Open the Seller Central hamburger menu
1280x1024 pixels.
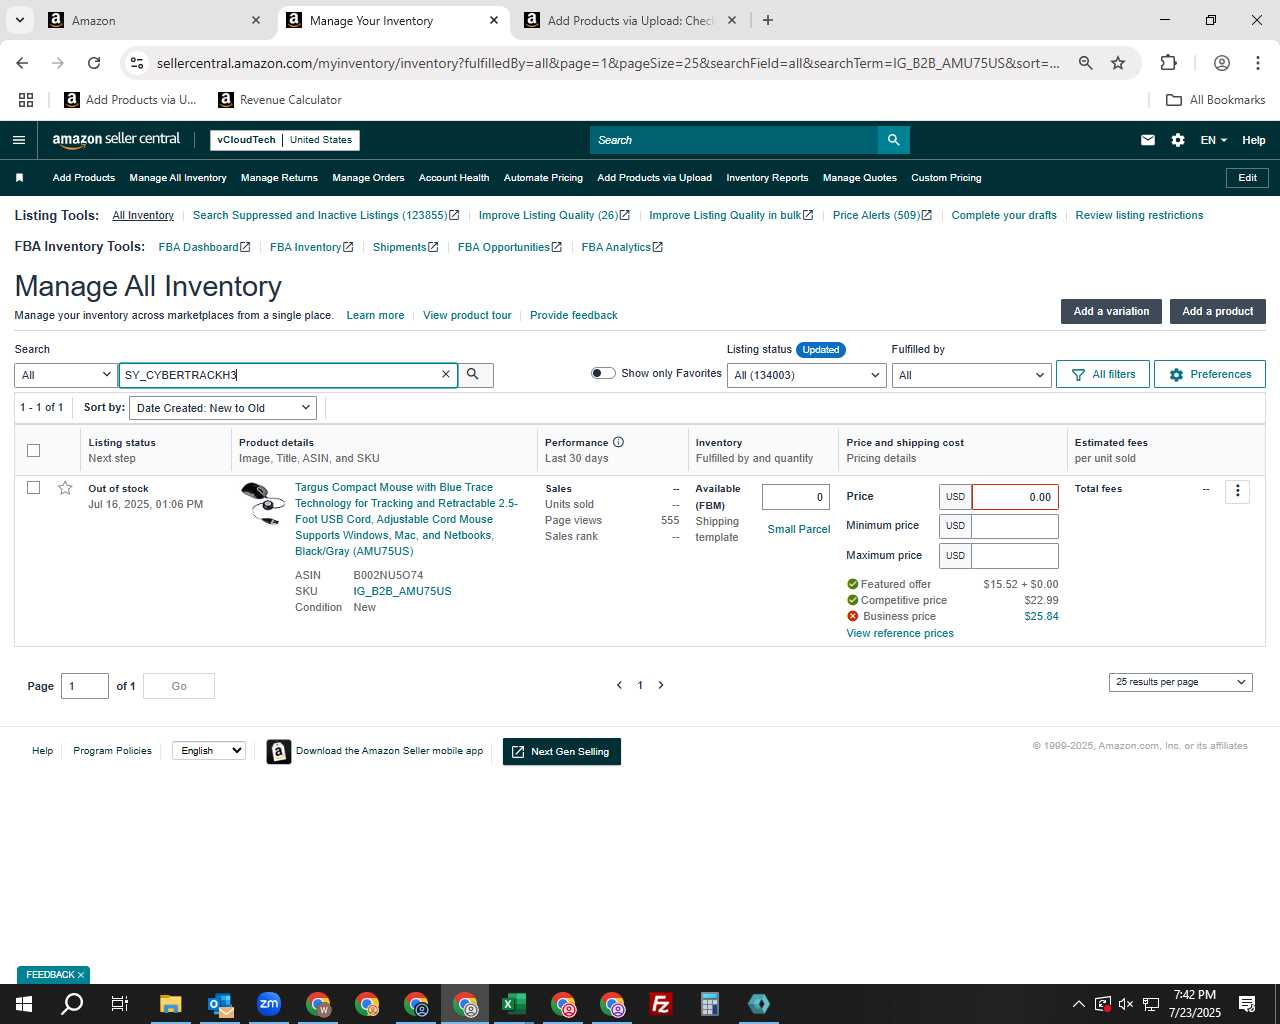(18, 140)
